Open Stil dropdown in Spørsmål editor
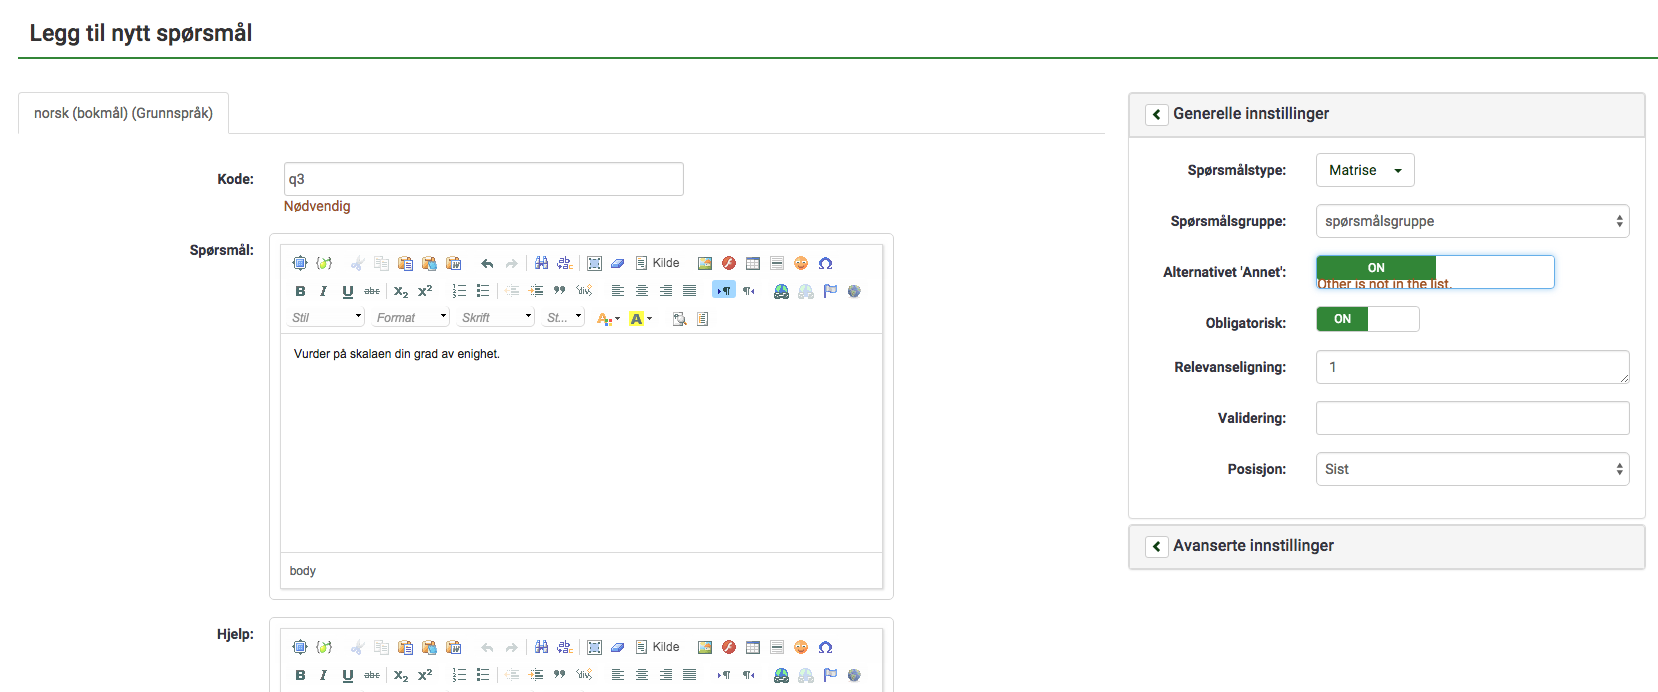Image resolution: width=1658 pixels, height=692 pixels. point(326,317)
